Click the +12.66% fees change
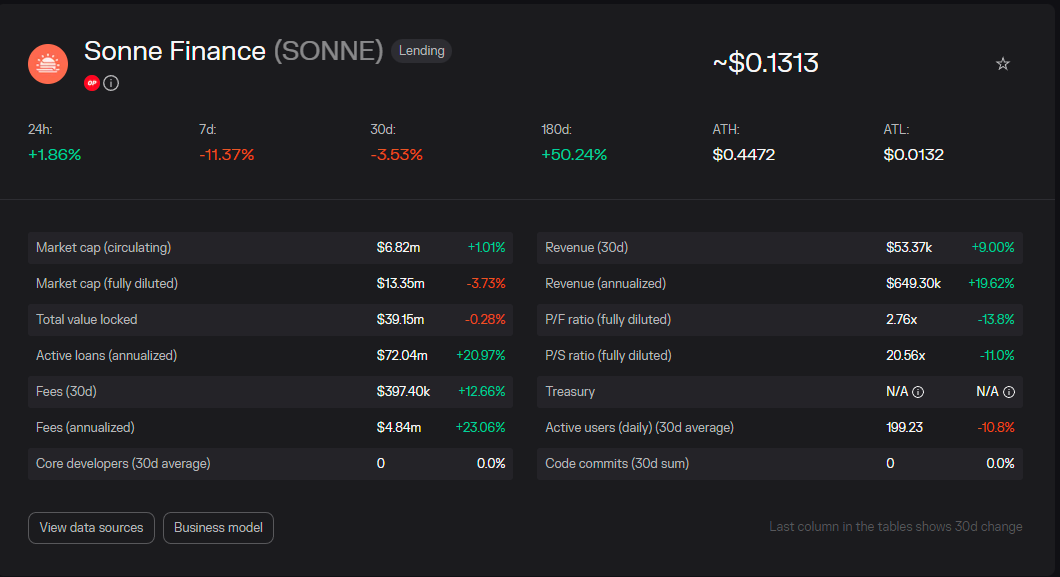The width and height of the screenshot is (1060, 577). [482, 392]
